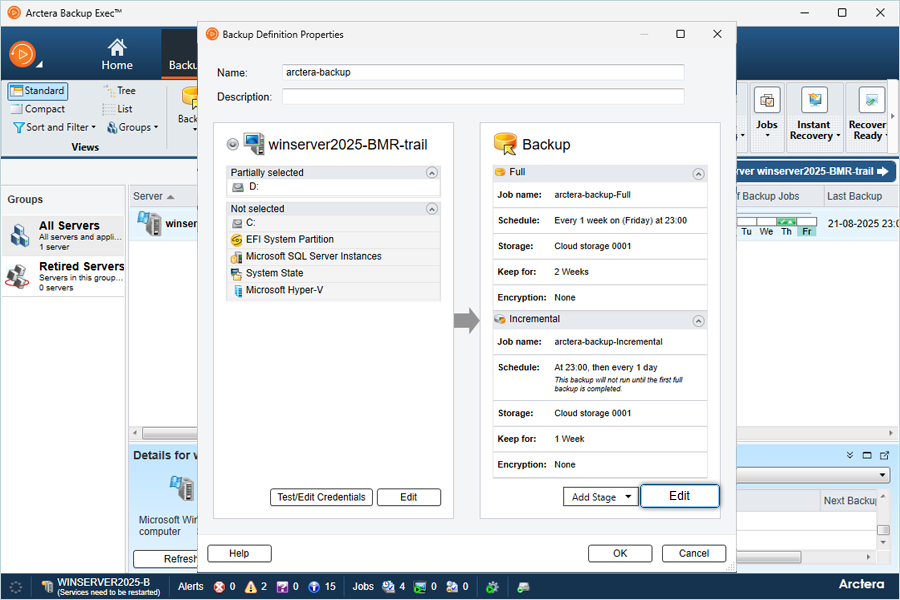Click the Microsoft Hyper-V icon
900x600 pixels.
(238, 291)
